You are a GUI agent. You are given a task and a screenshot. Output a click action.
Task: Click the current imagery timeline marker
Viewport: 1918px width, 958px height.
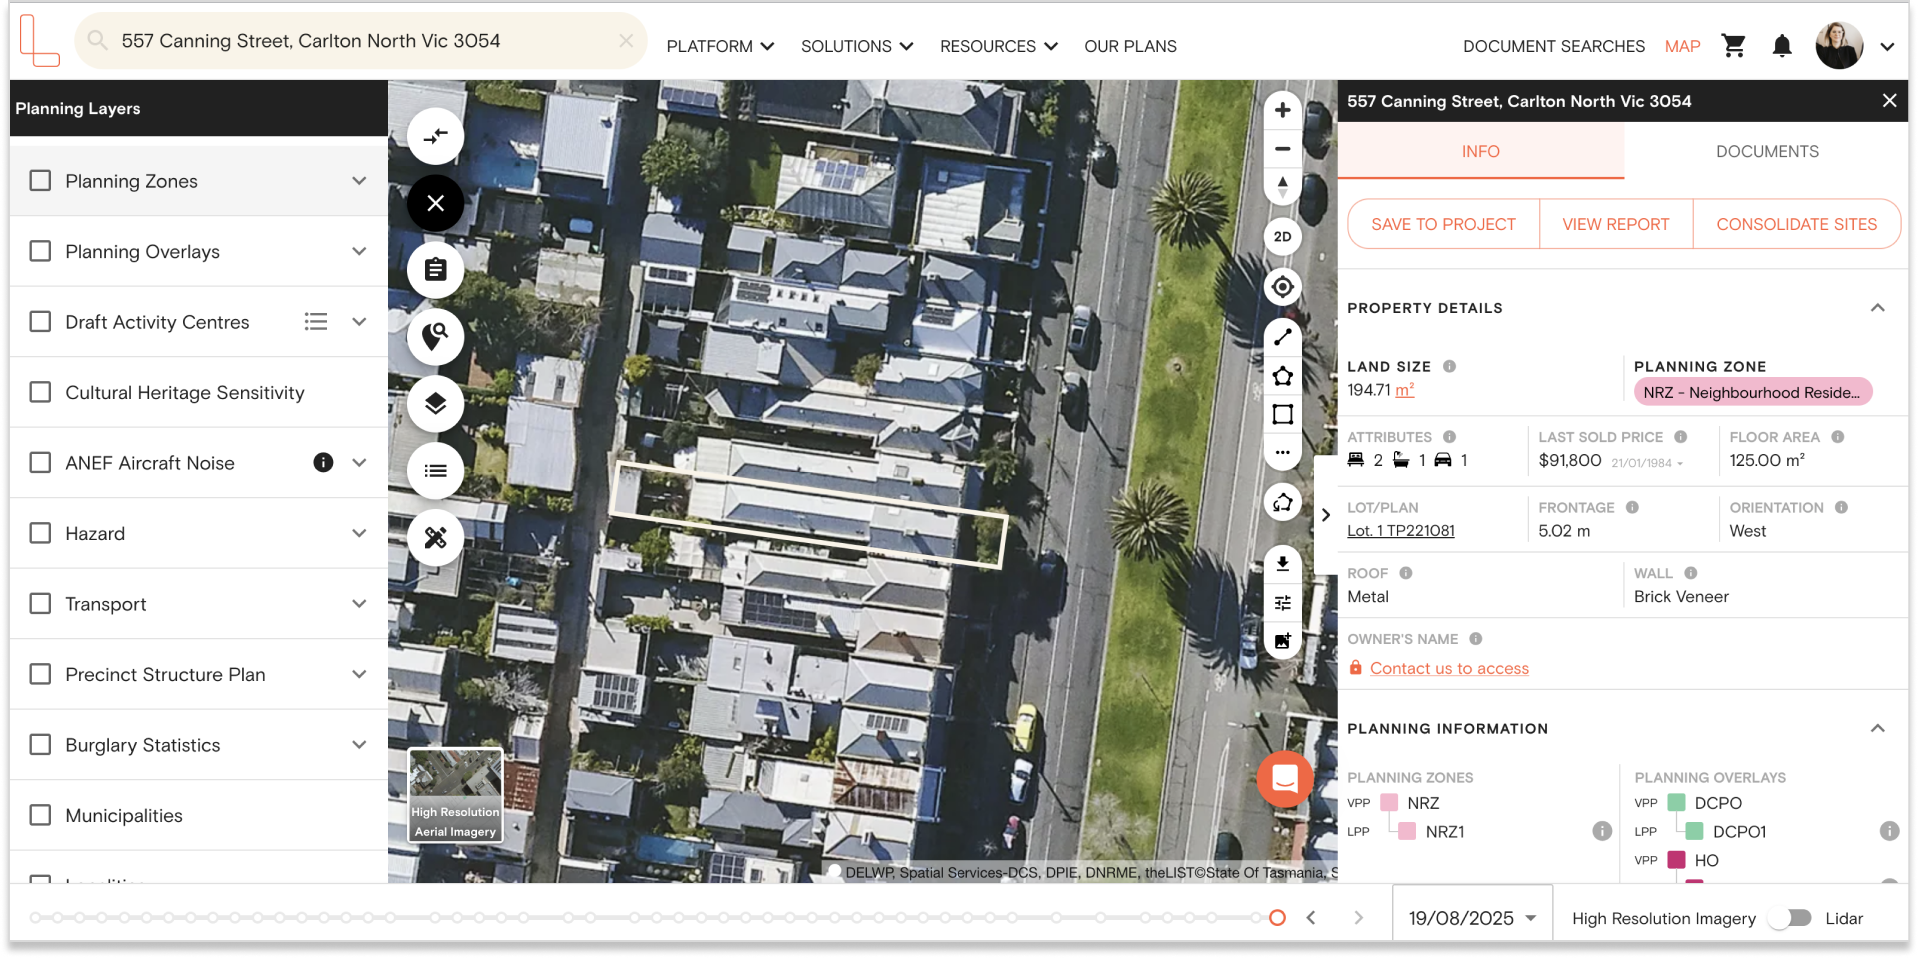(1277, 917)
